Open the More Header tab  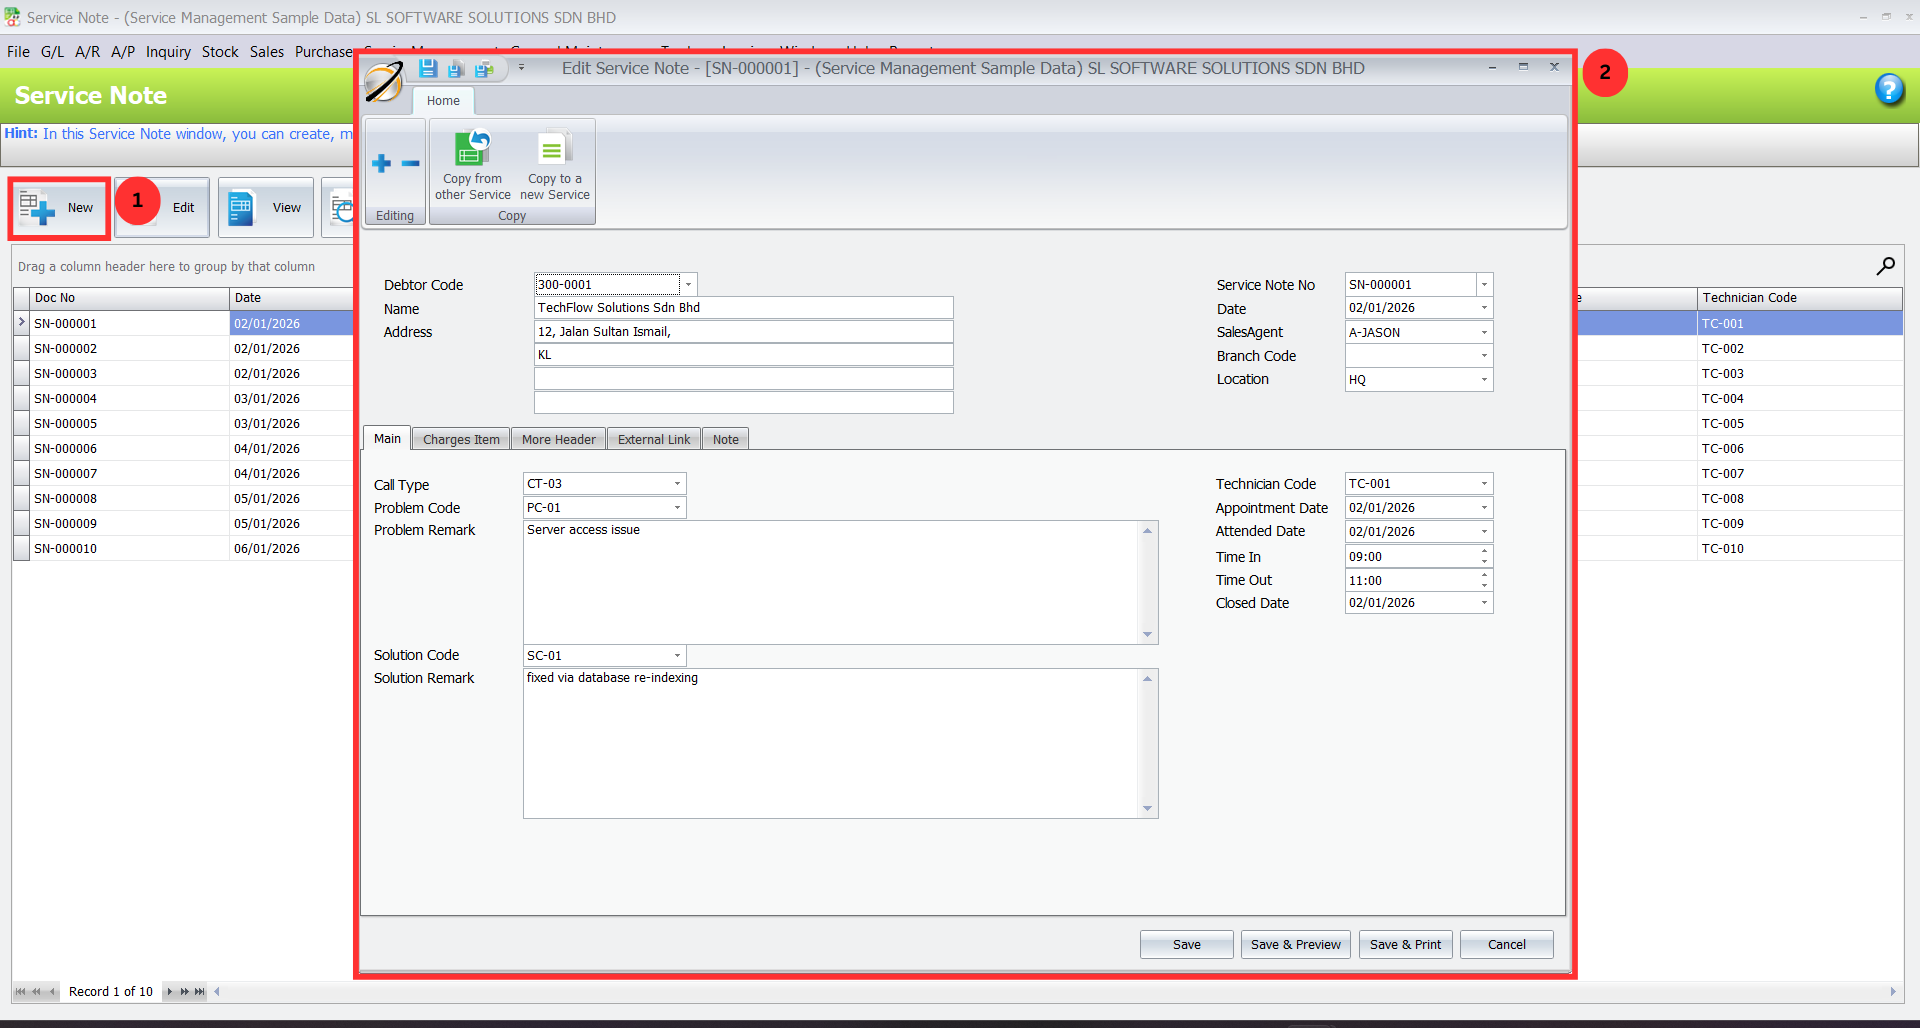pos(558,439)
